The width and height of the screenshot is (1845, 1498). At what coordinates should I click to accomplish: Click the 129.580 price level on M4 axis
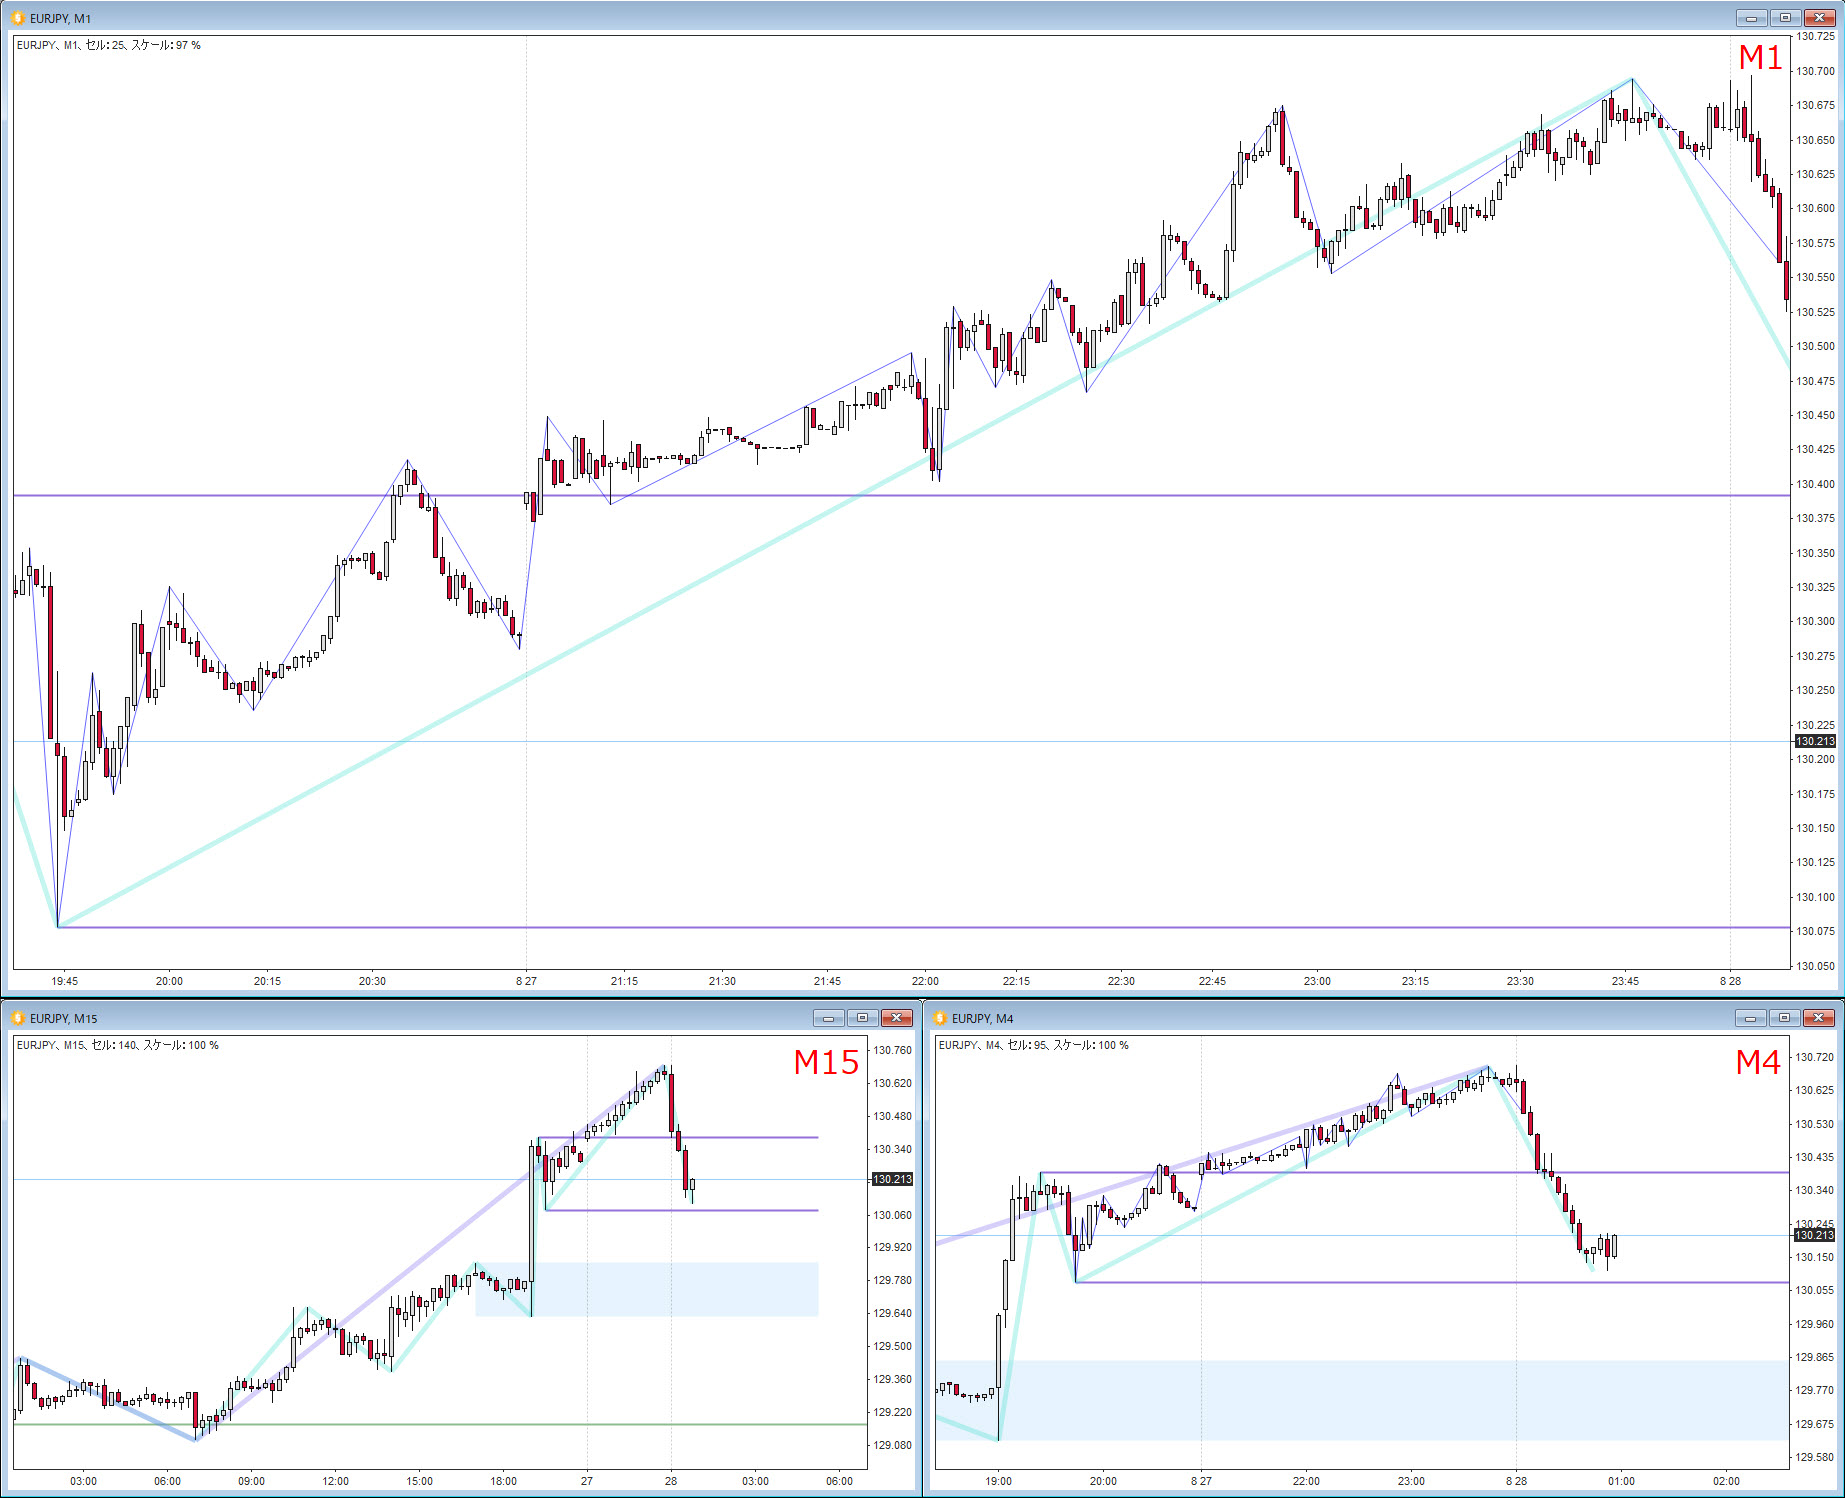1815,1457
